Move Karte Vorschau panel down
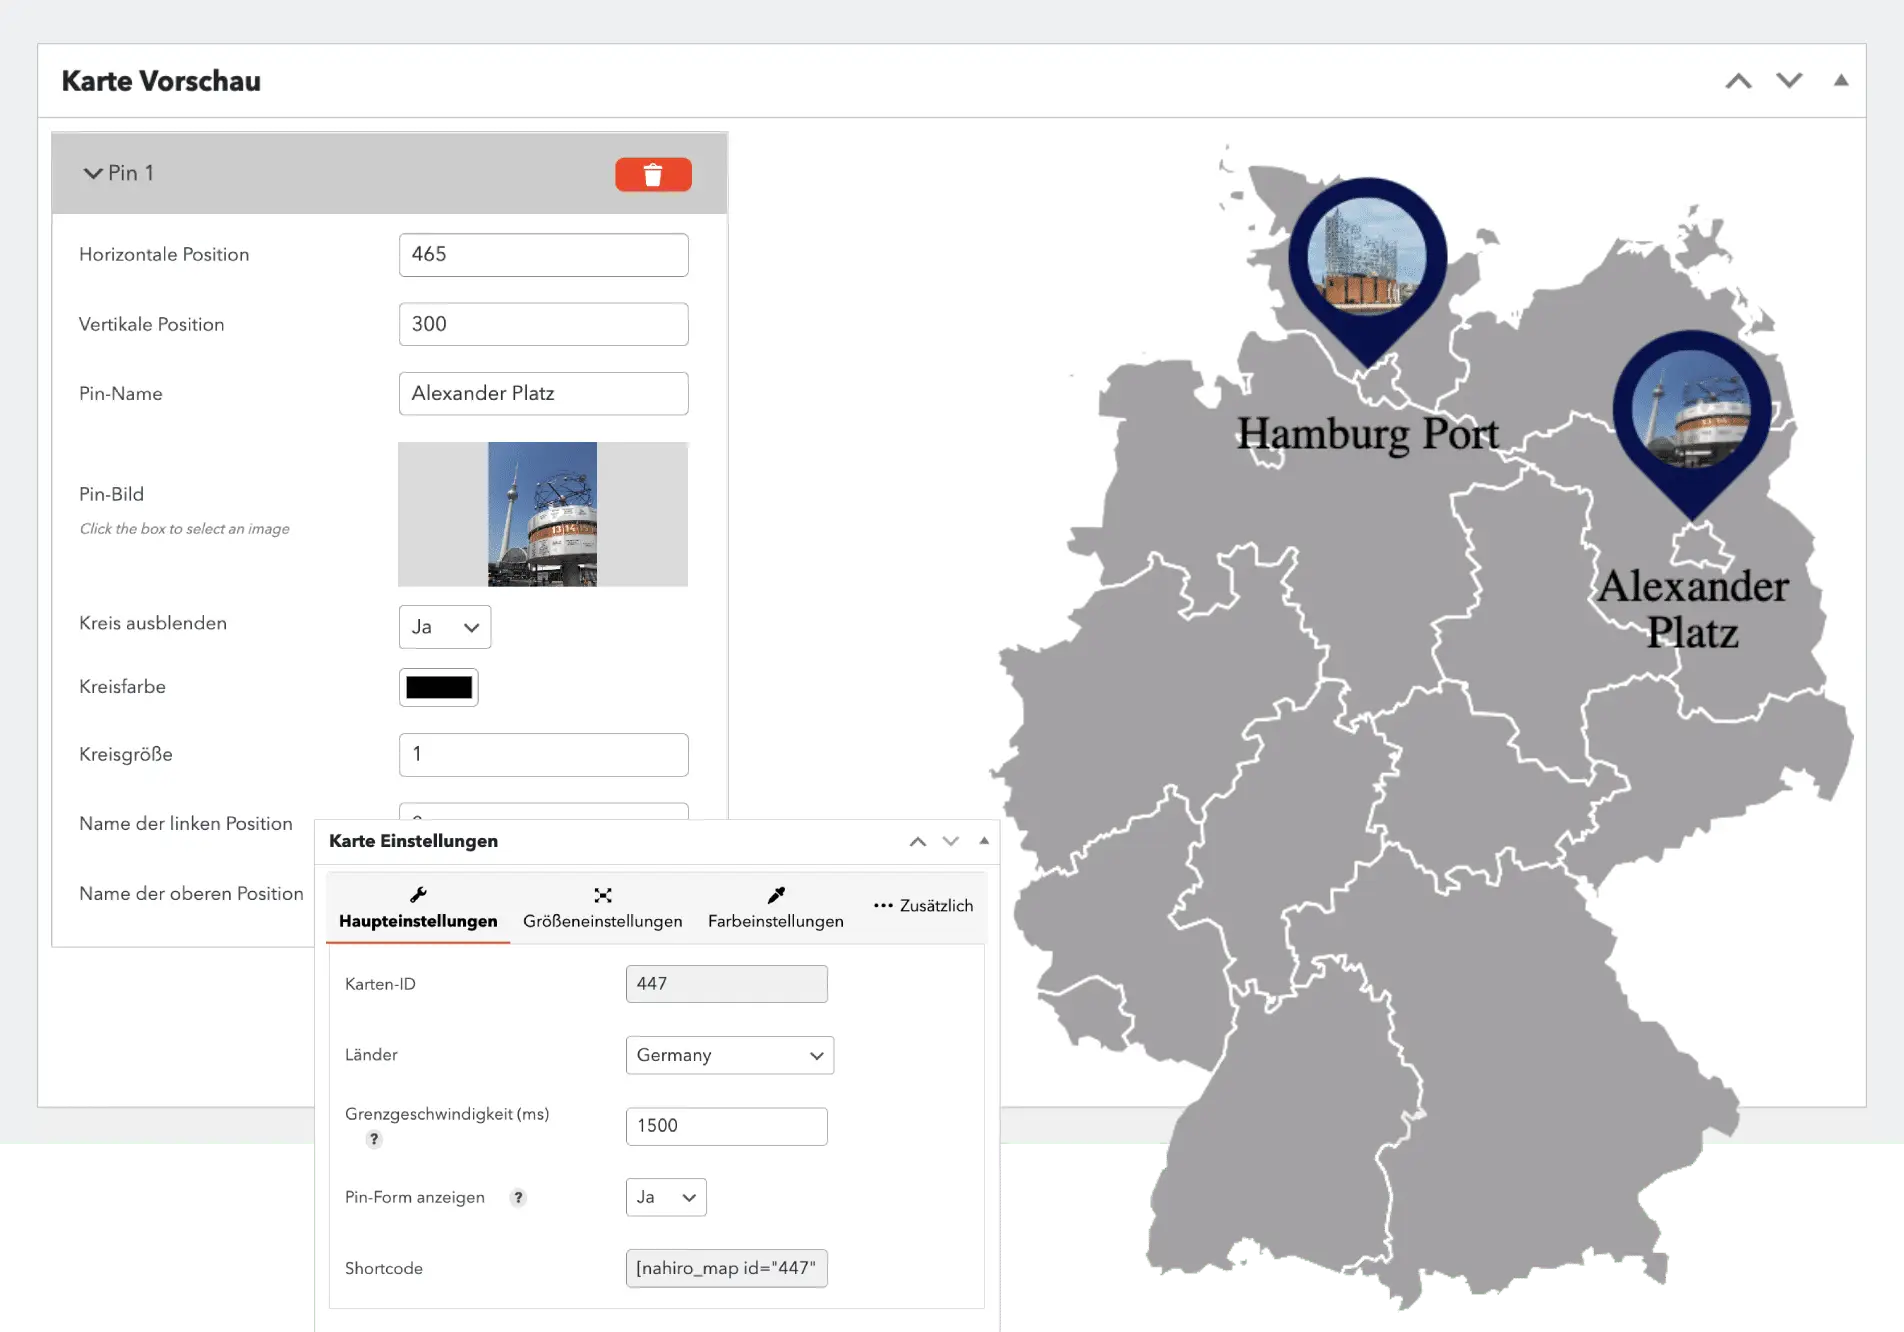This screenshot has width=1904, height=1332. (x=1789, y=81)
